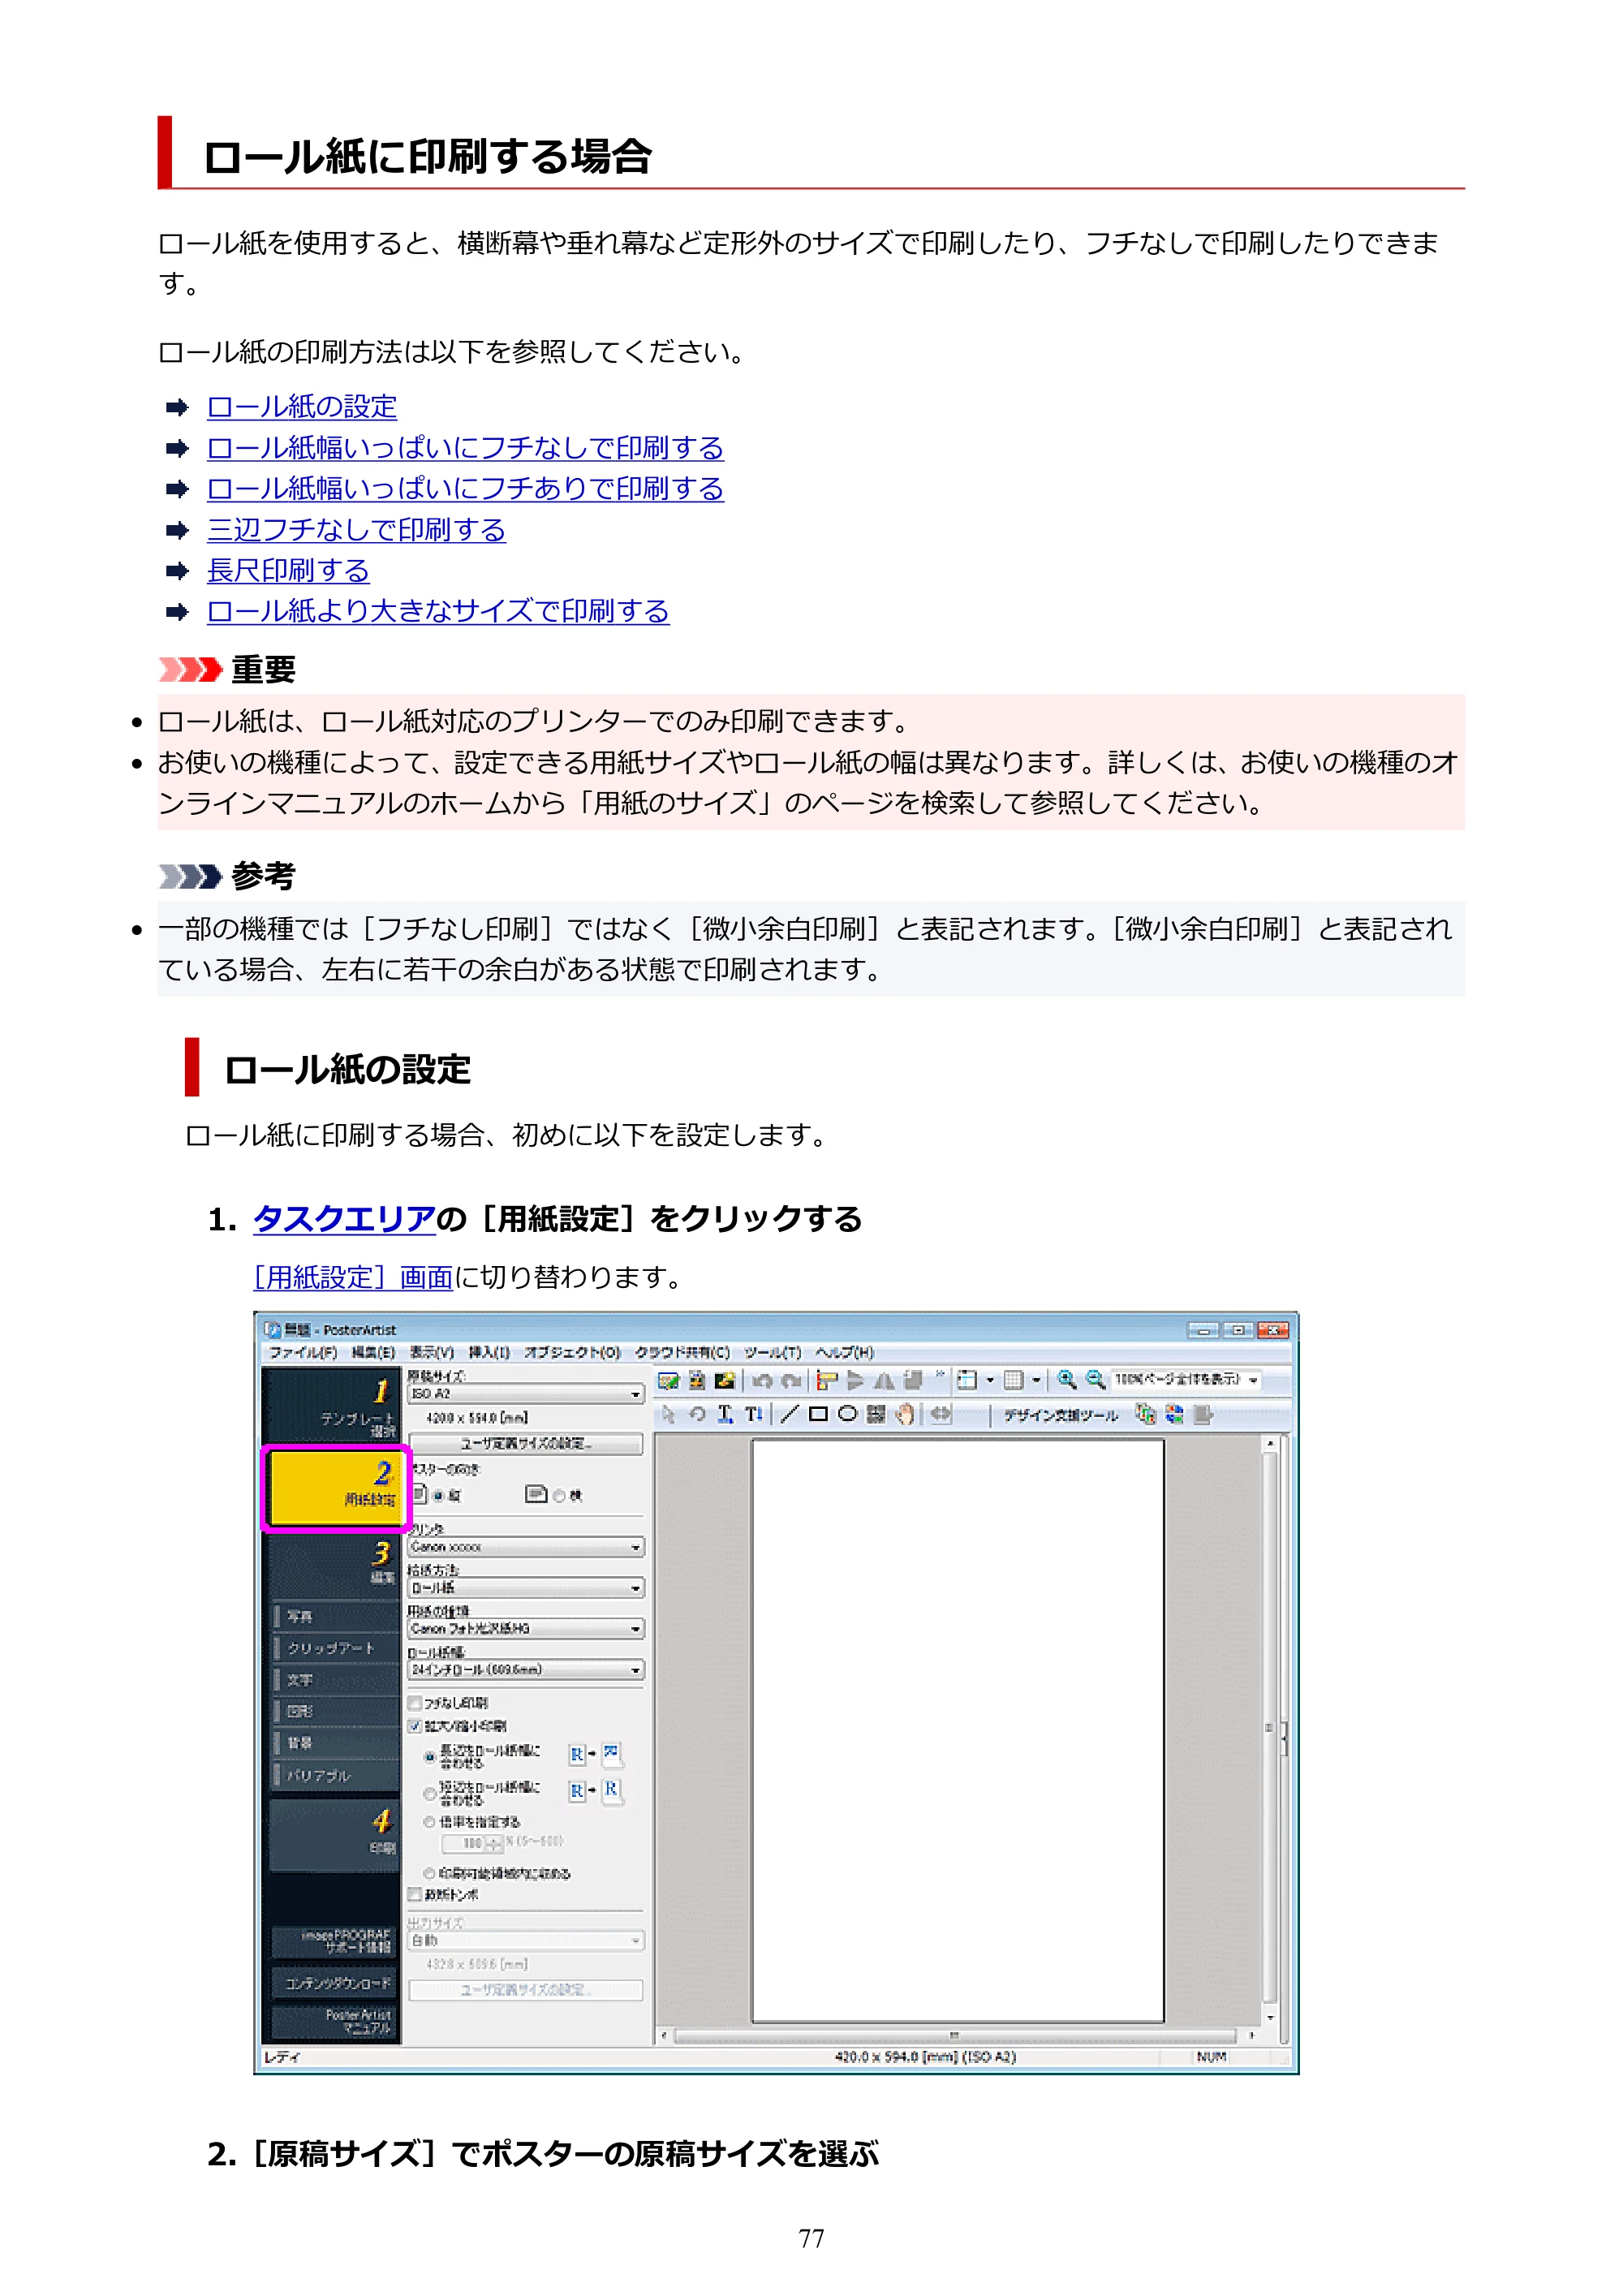Click the QR code tool icon
The image size is (1623, 2296).
876,1413
